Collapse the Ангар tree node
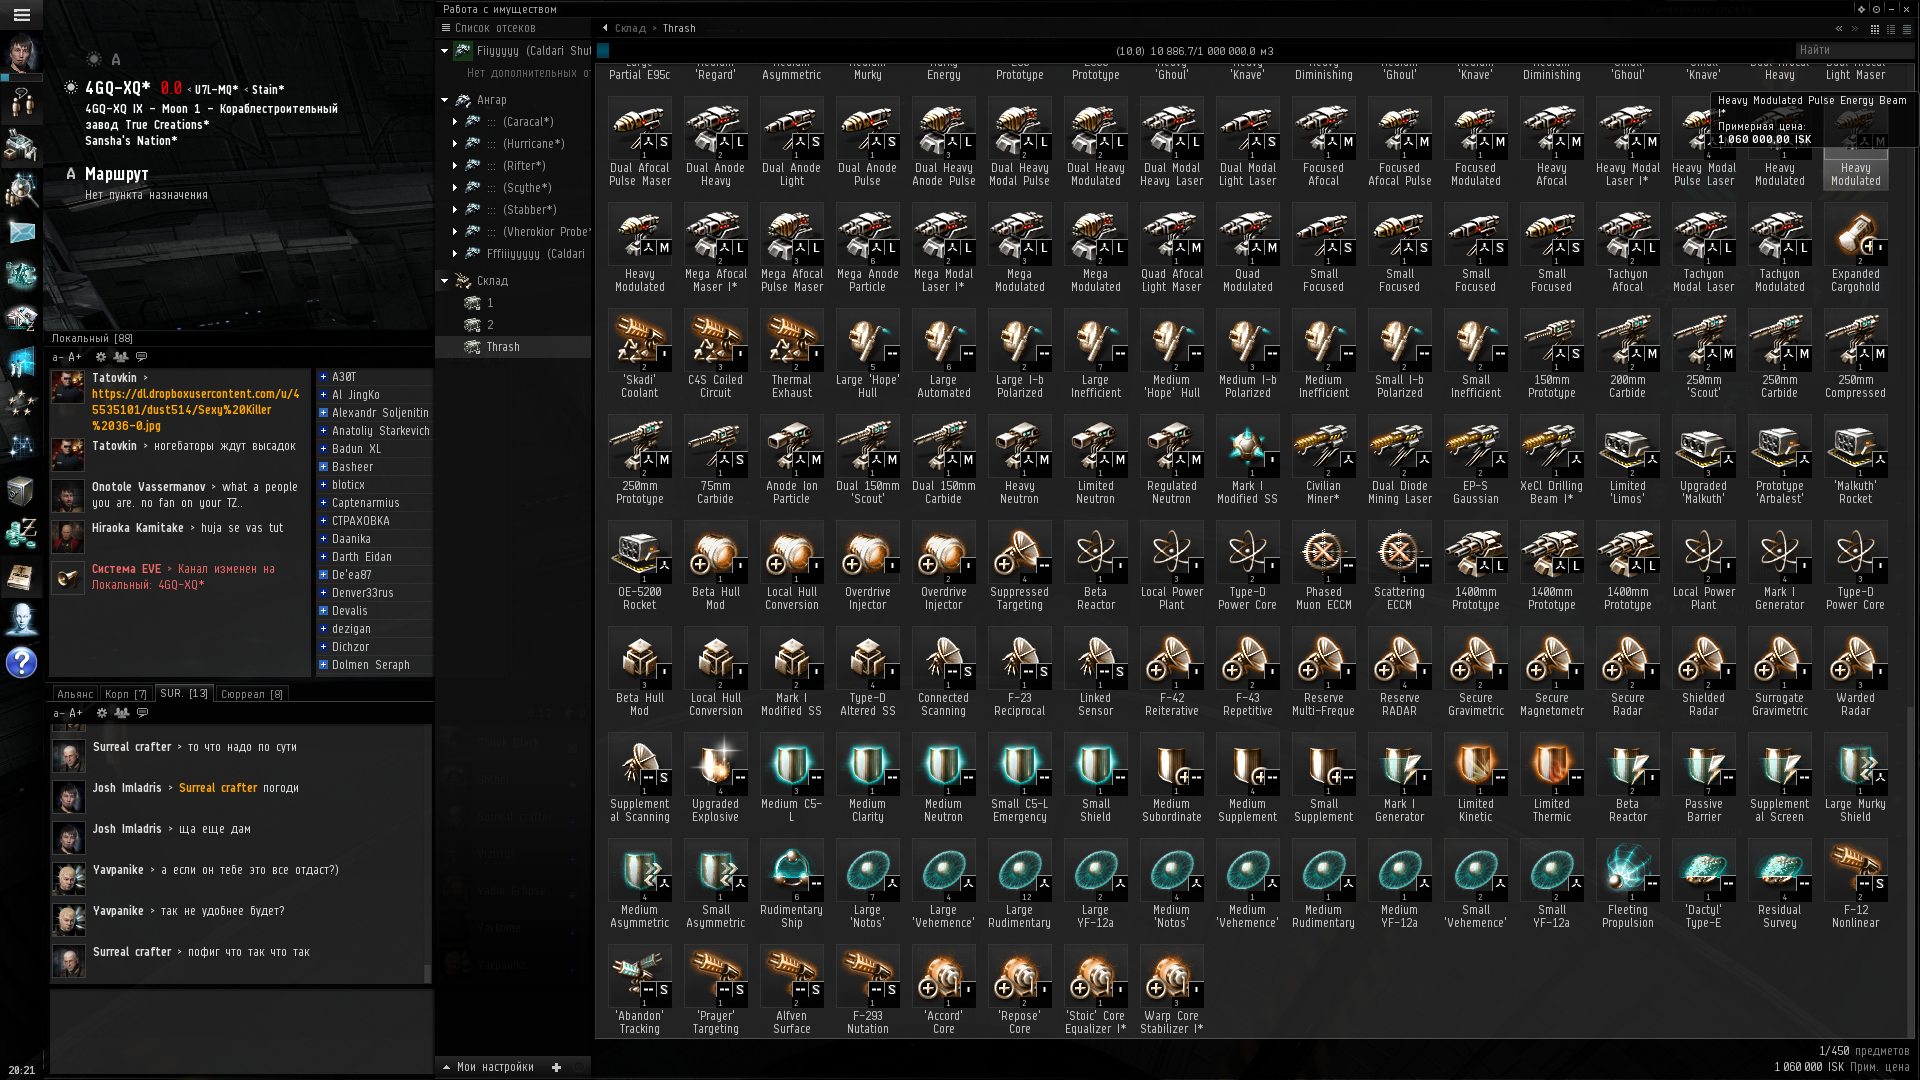The image size is (1920, 1080). 445,100
